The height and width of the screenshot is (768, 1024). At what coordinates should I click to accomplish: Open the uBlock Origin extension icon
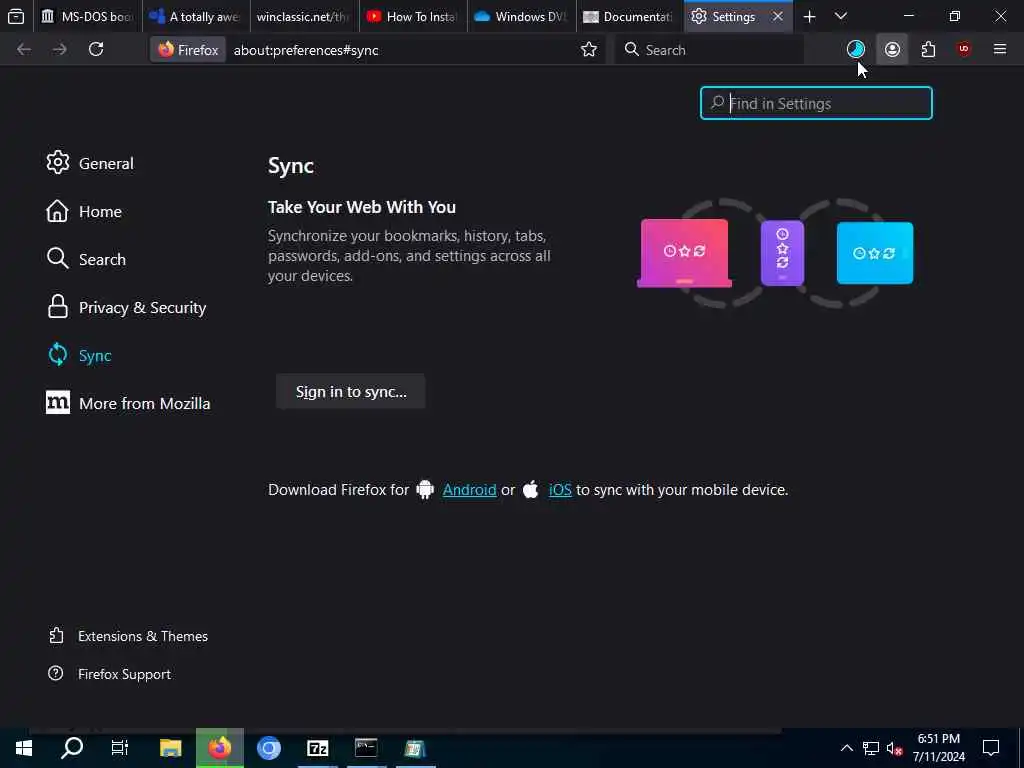pos(964,49)
